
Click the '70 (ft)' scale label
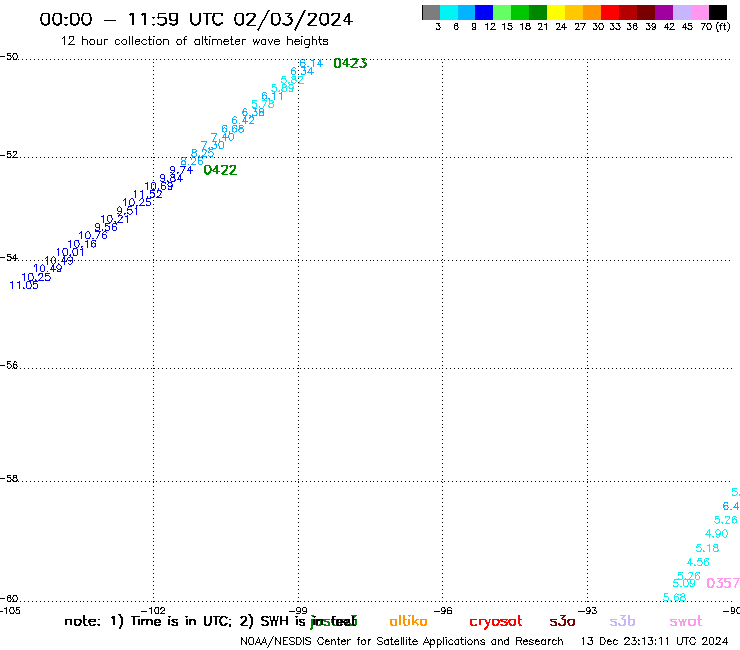[x=715, y=27]
